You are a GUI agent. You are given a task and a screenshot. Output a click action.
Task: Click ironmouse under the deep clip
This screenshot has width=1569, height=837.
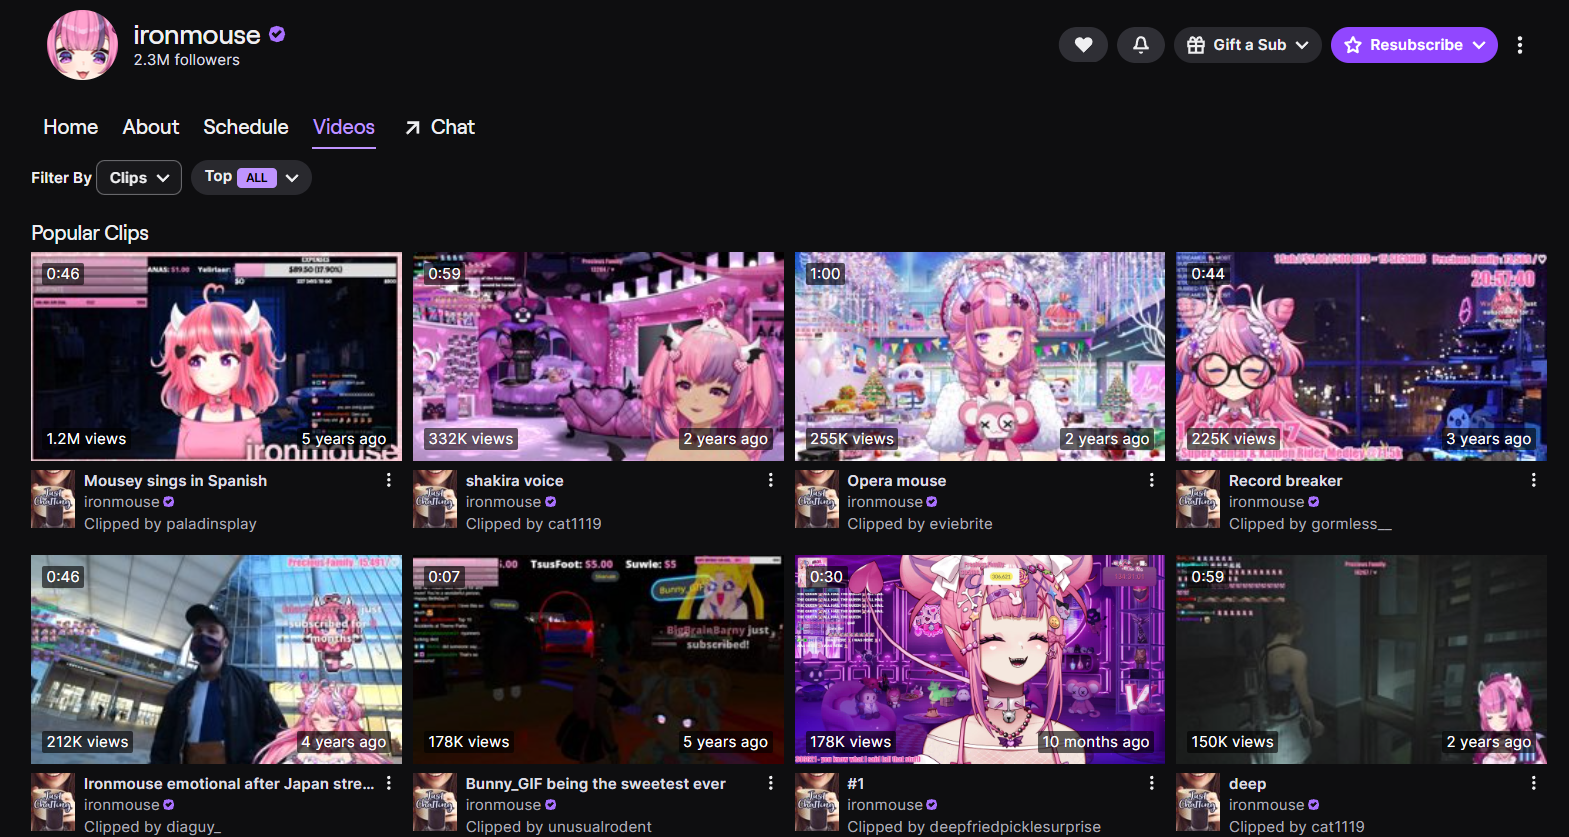[x=1267, y=805]
